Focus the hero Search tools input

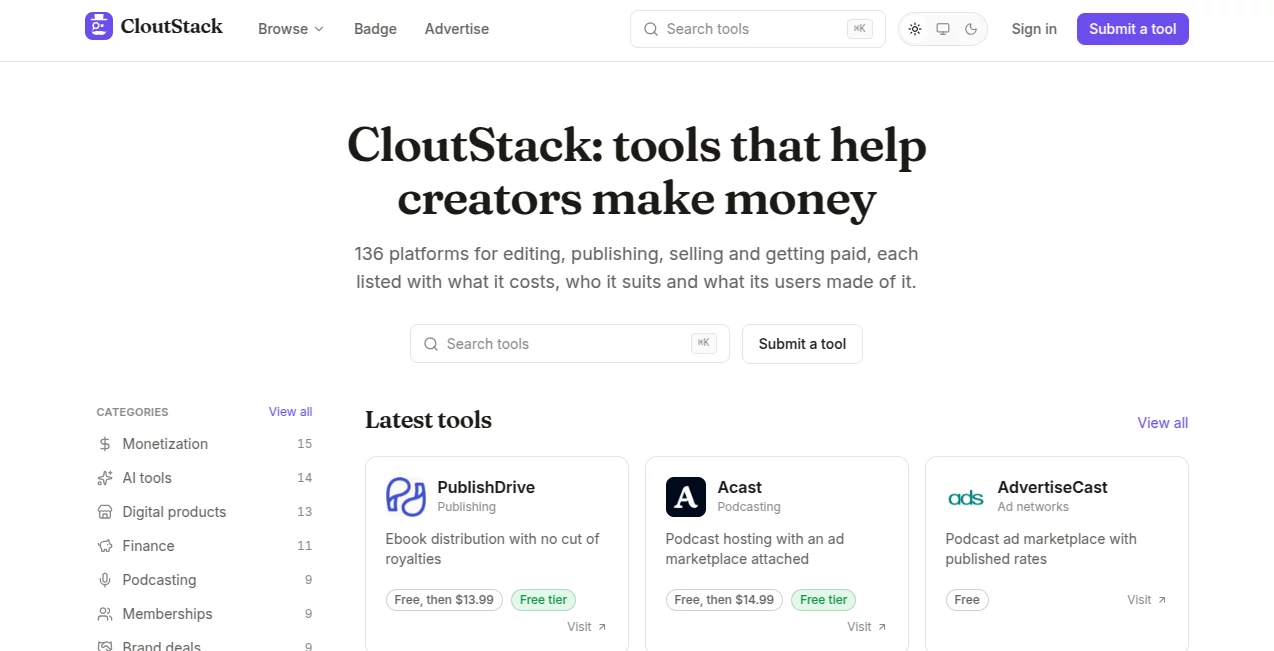570,343
